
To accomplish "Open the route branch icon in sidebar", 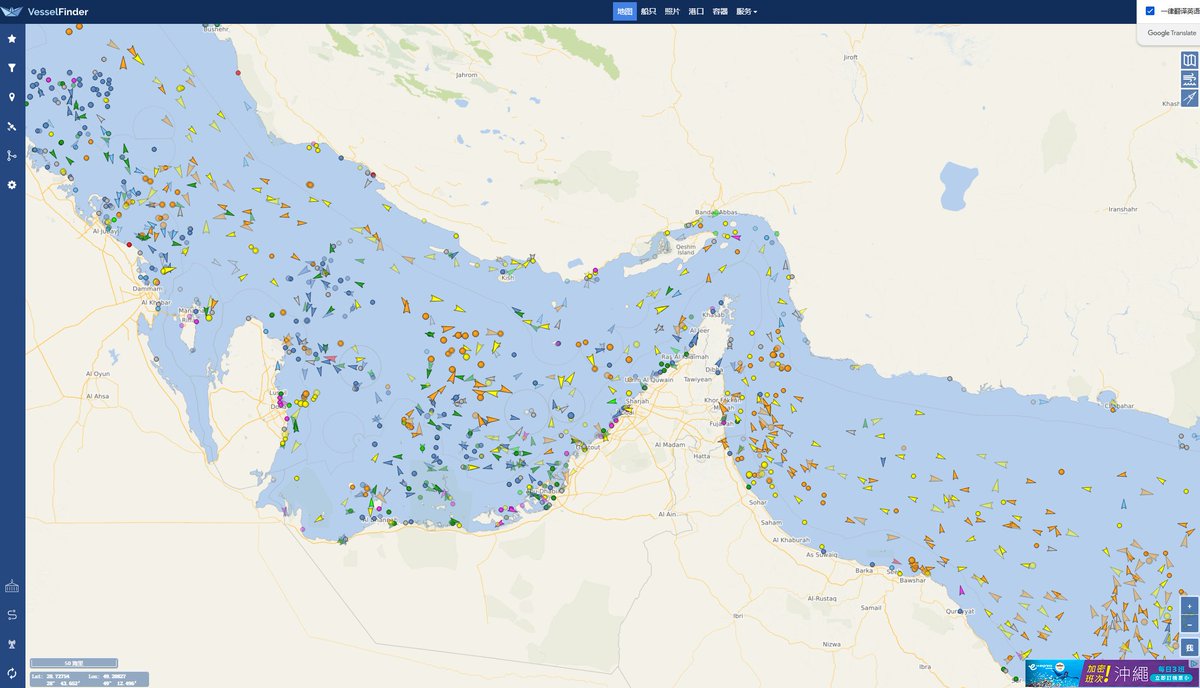I will tap(12, 156).
